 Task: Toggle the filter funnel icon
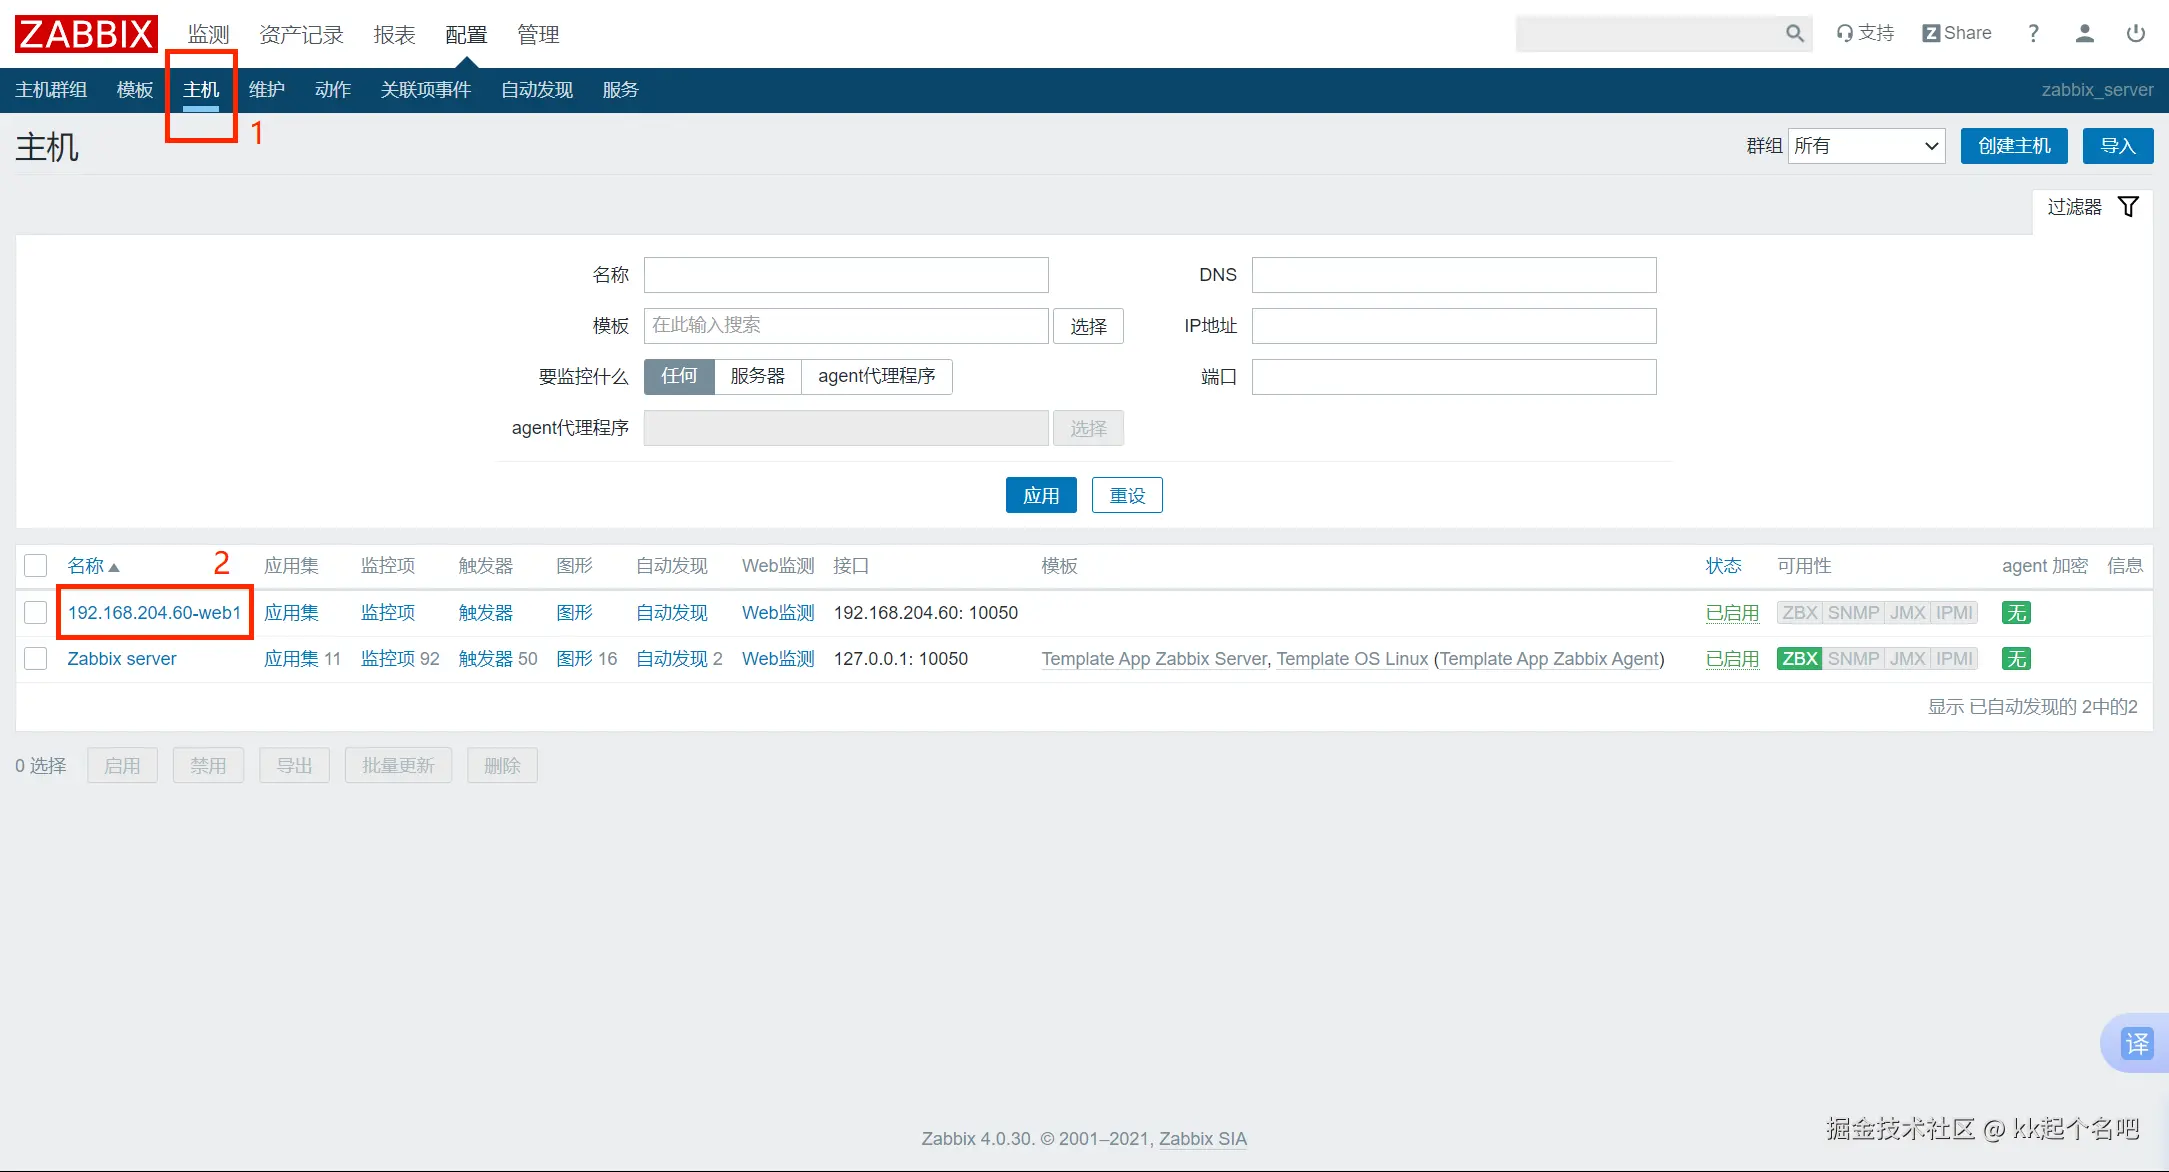point(2129,207)
